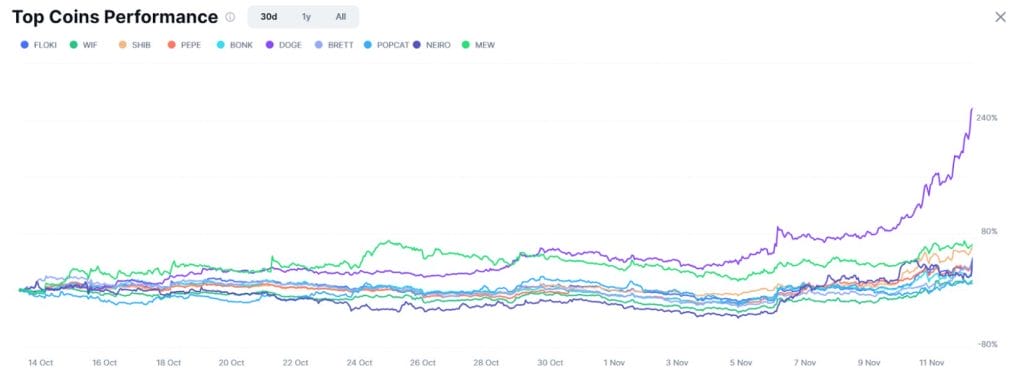Viewport: 1024px width, 387px height.
Task: Toggle the BRETT series in legend
Action: coord(334,45)
